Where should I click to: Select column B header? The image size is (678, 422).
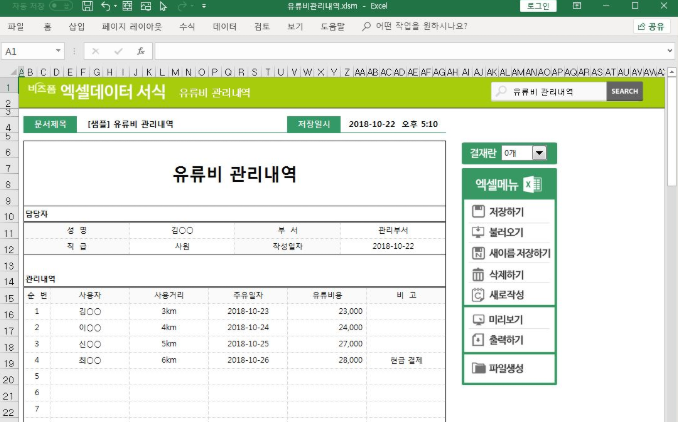30,72
